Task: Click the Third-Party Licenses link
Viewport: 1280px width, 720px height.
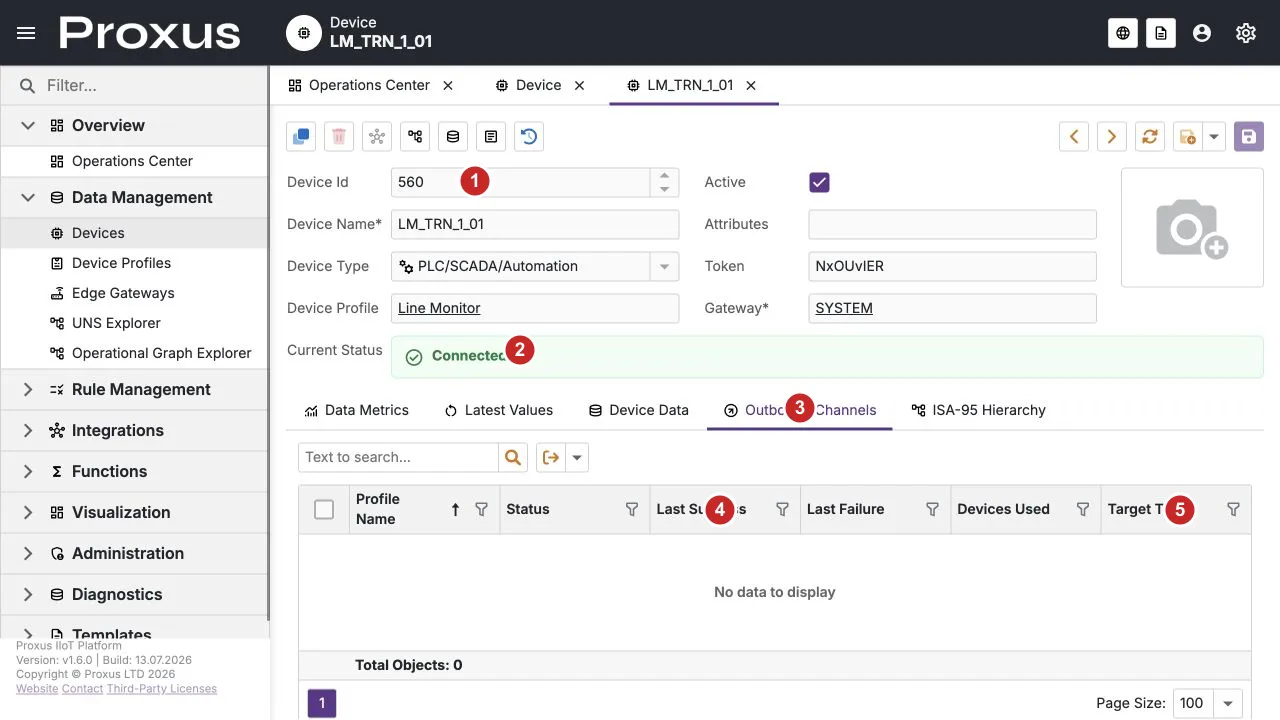Action: click(x=162, y=689)
